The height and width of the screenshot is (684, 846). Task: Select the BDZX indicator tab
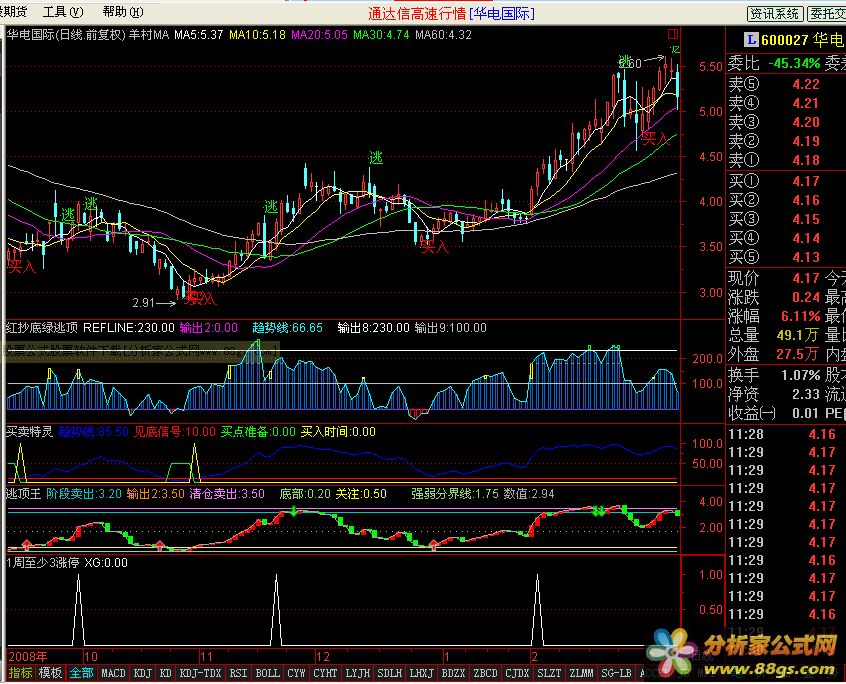(x=453, y=673)
